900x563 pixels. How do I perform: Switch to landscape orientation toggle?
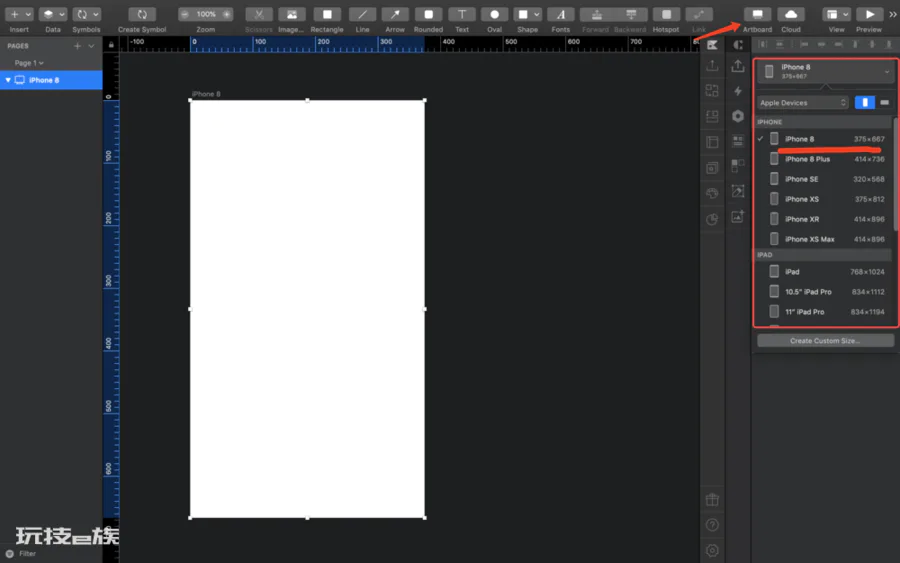(x=885, y=102)
